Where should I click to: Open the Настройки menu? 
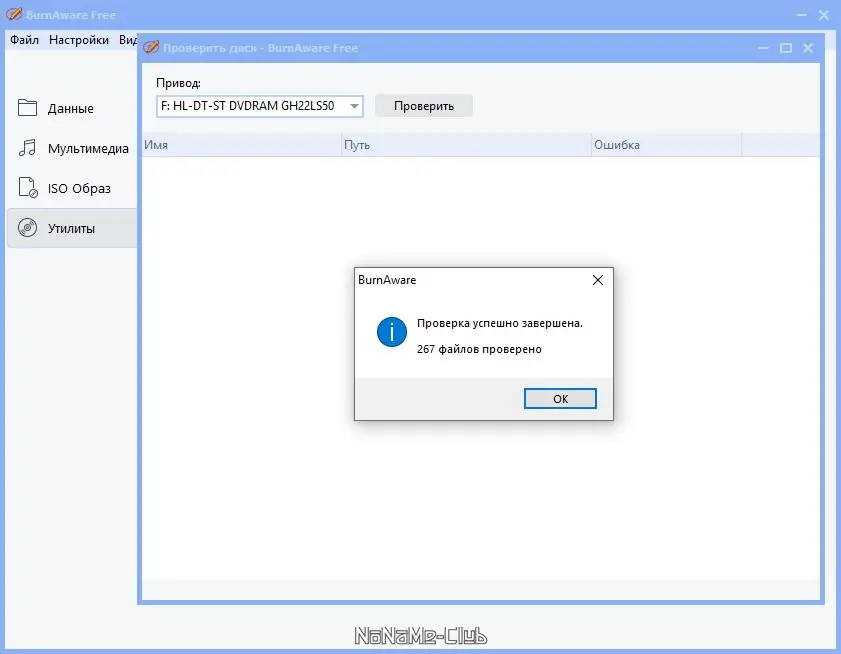(79, 40)
